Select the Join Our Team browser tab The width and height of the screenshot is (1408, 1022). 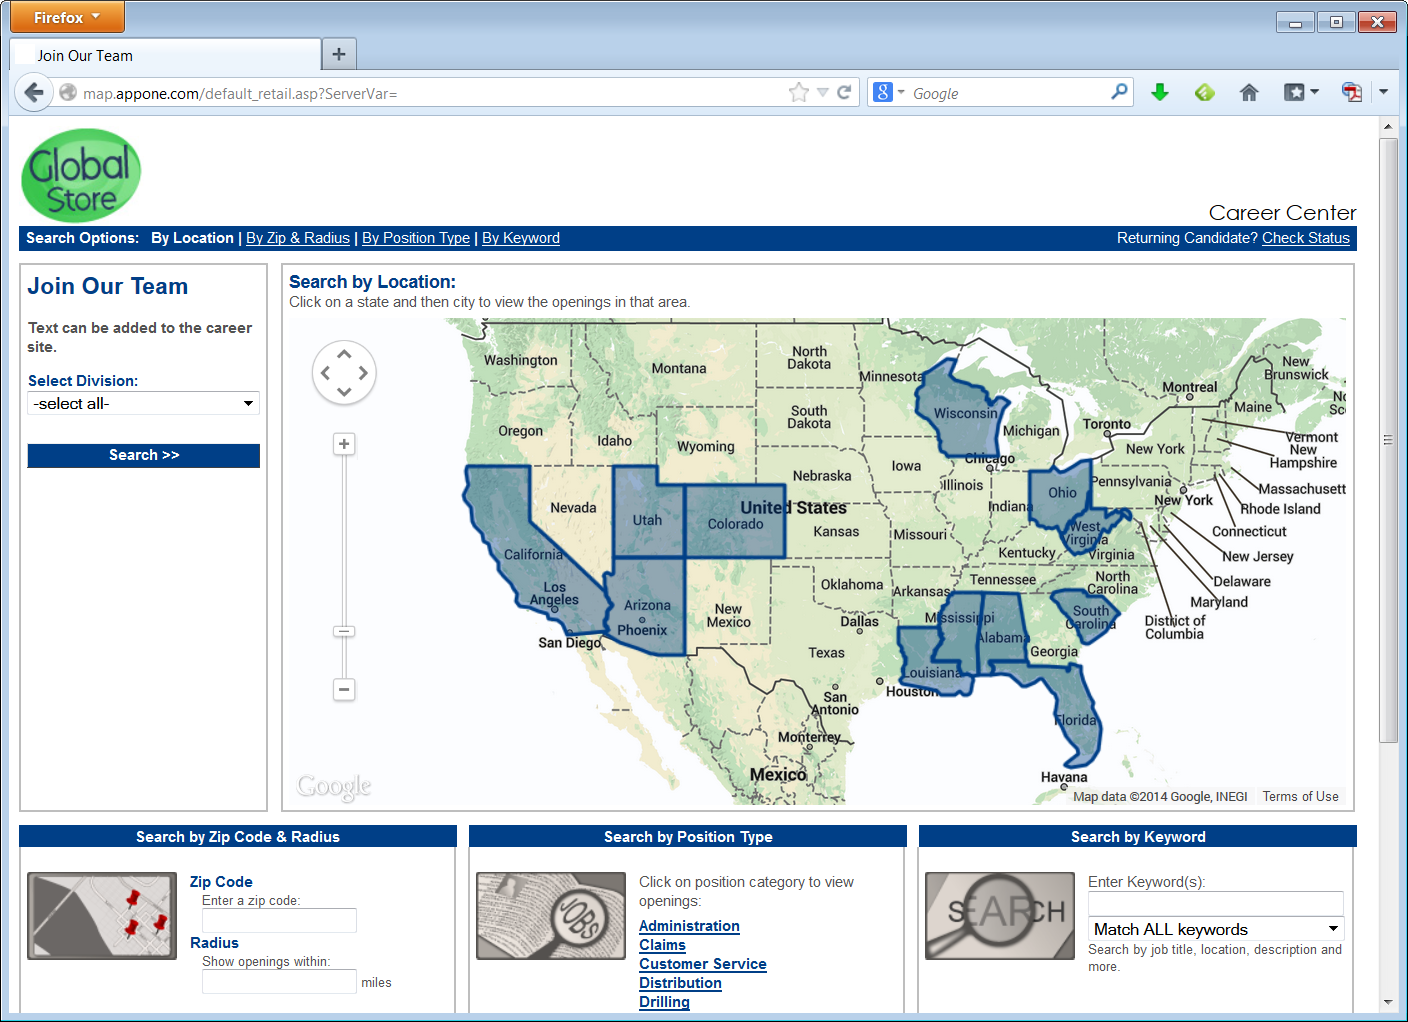165,55
